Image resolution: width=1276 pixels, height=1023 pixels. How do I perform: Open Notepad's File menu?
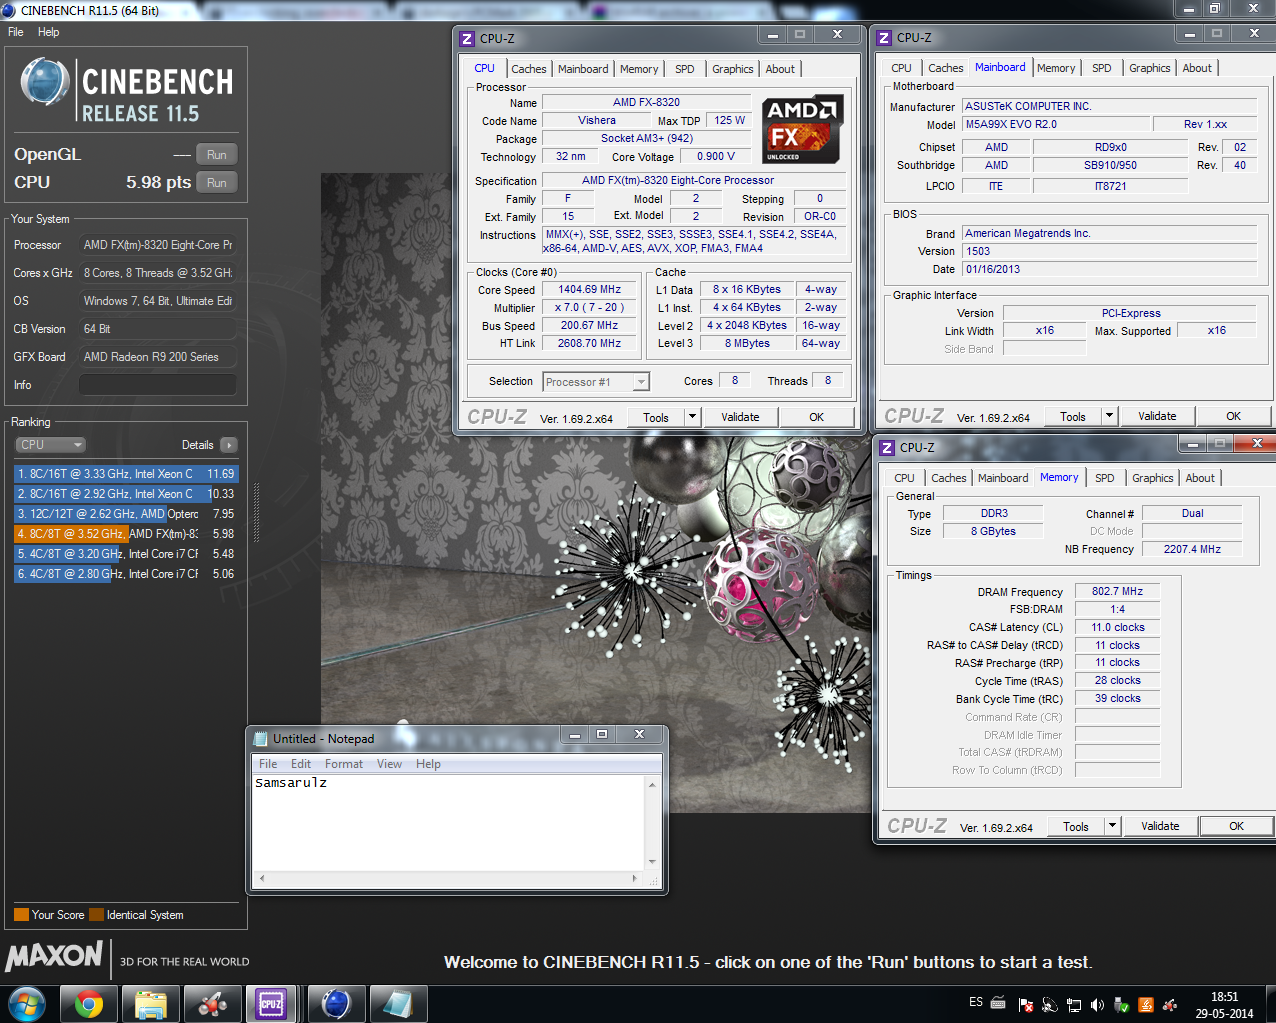coord(268,764)
